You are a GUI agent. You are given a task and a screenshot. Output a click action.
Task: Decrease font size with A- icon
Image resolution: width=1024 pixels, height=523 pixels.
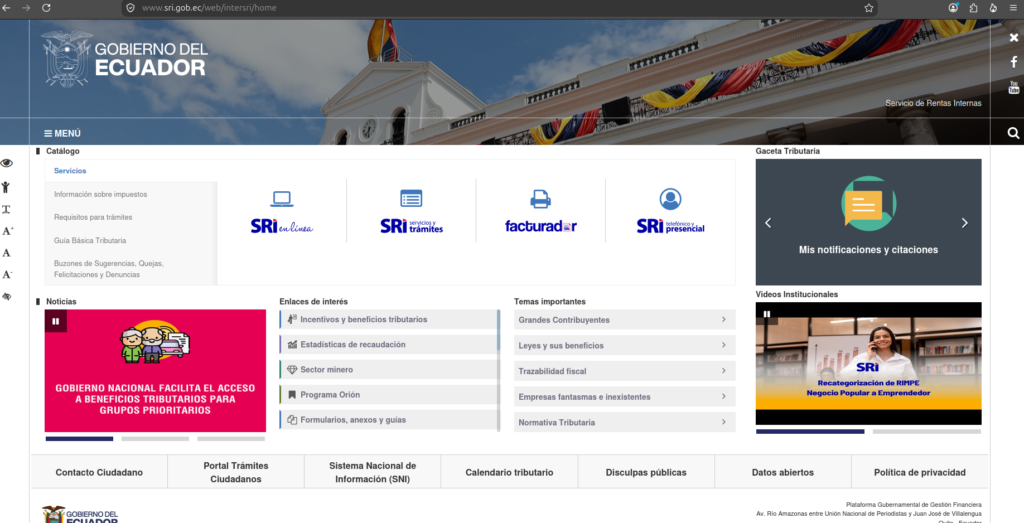(x=7, y=275)
